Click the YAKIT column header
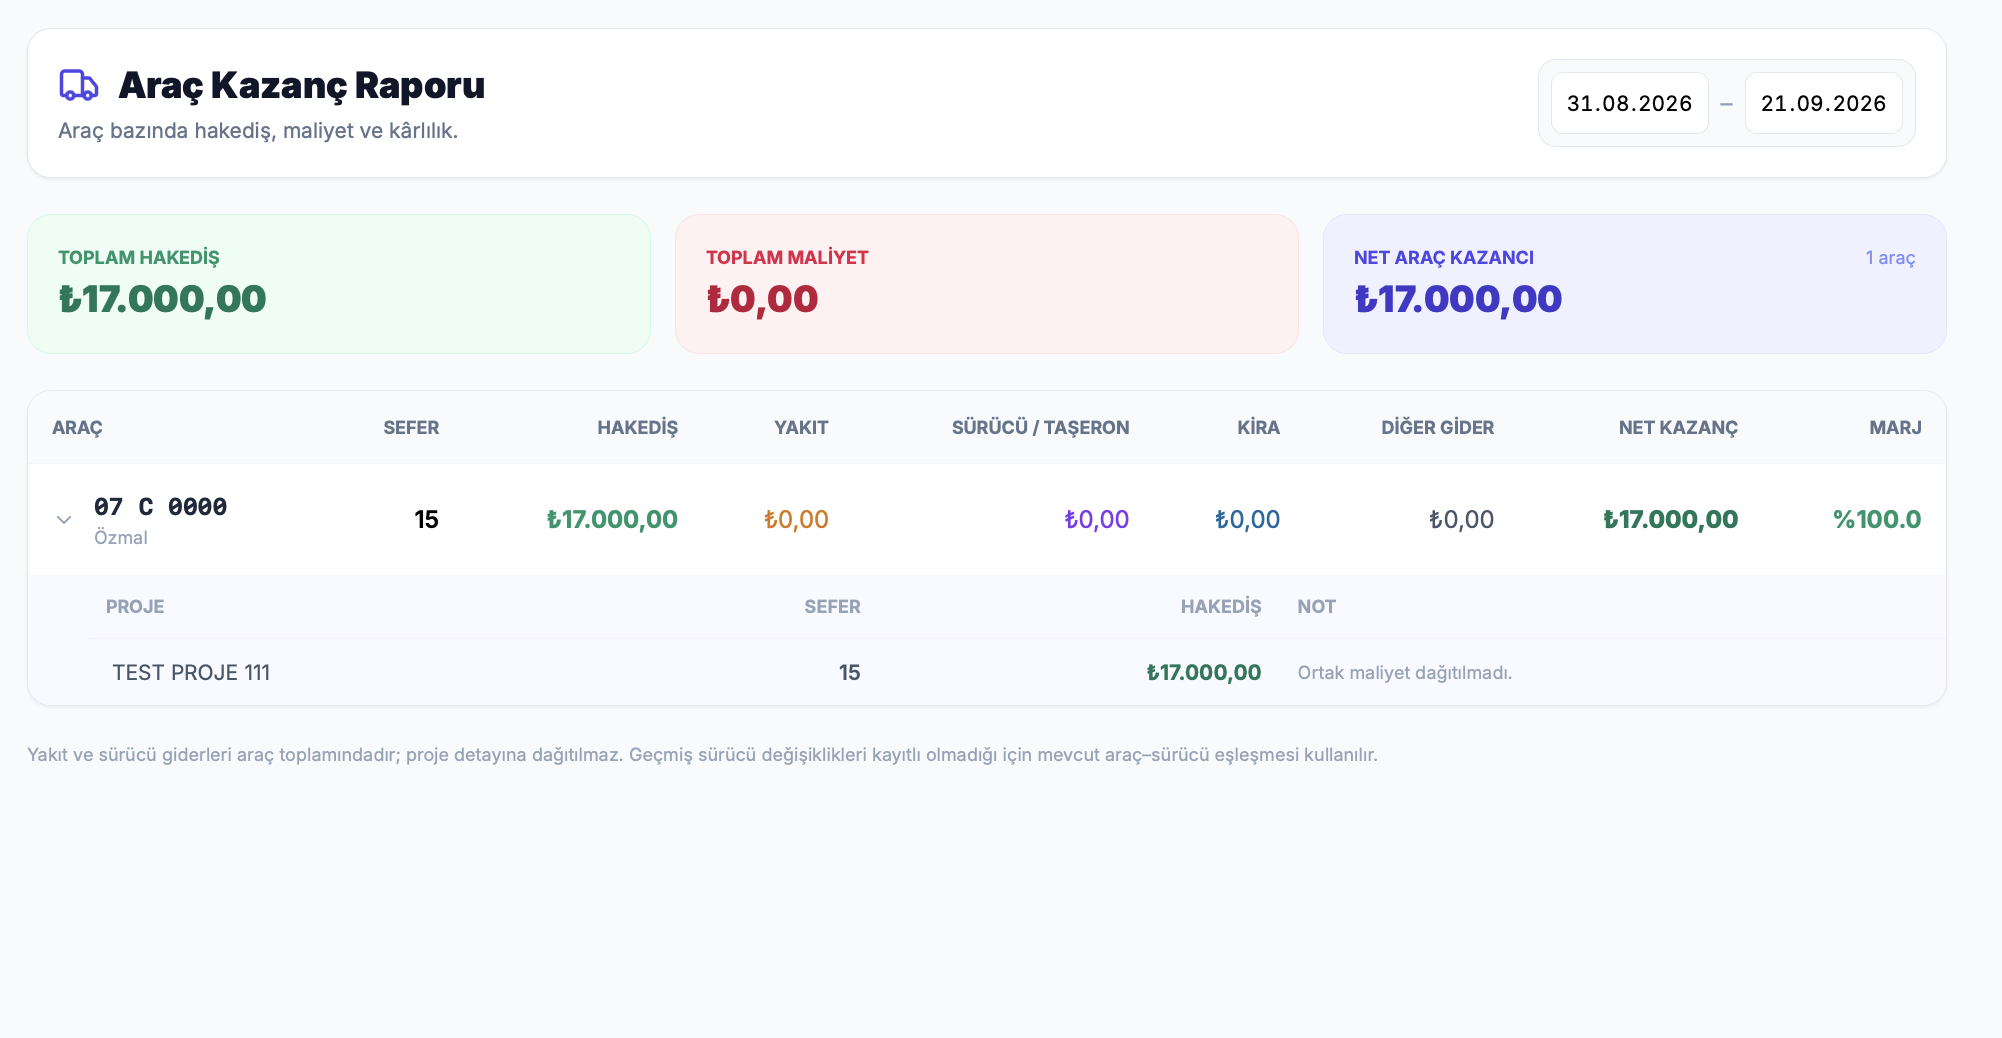The image size is (2002, 1038). coord(801,428)
